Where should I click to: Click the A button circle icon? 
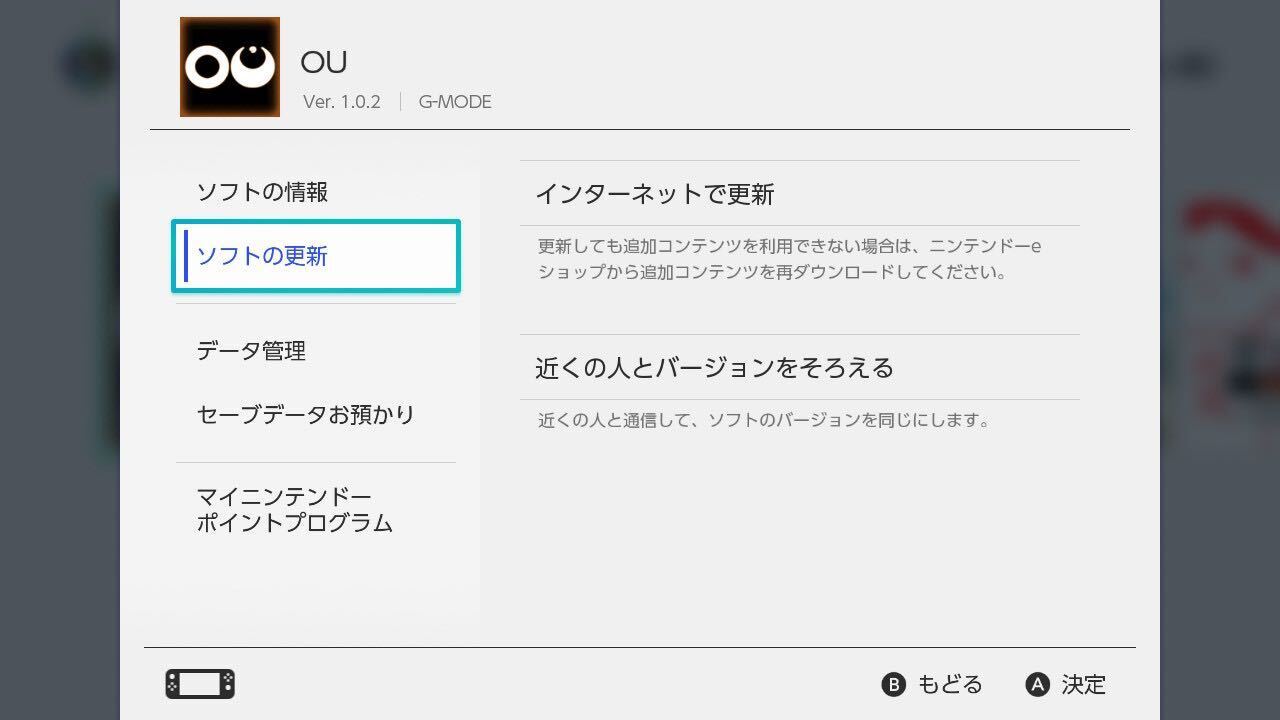coord(1038,684)
